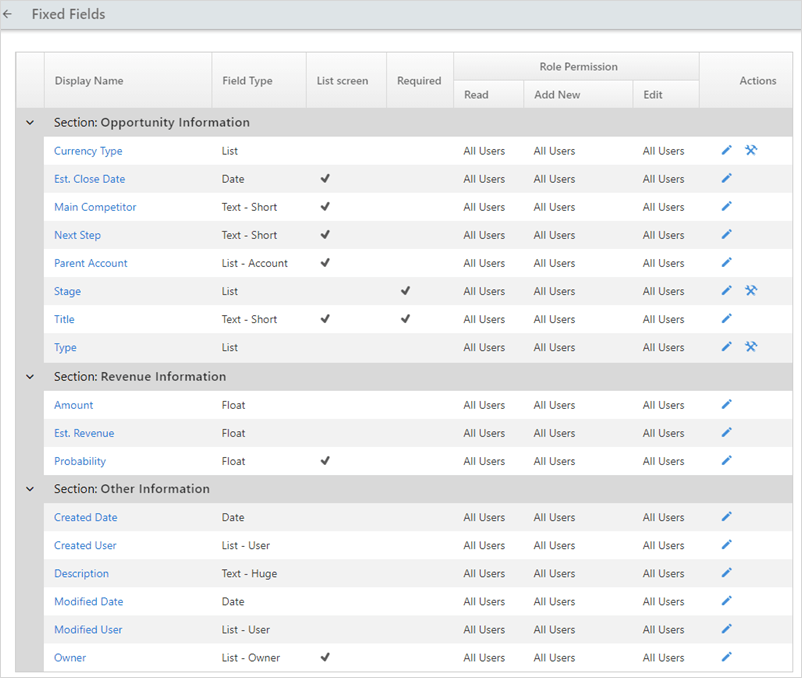Click the pencil for Modified Date row
The image size is (802, 678).
click(726, 601)
